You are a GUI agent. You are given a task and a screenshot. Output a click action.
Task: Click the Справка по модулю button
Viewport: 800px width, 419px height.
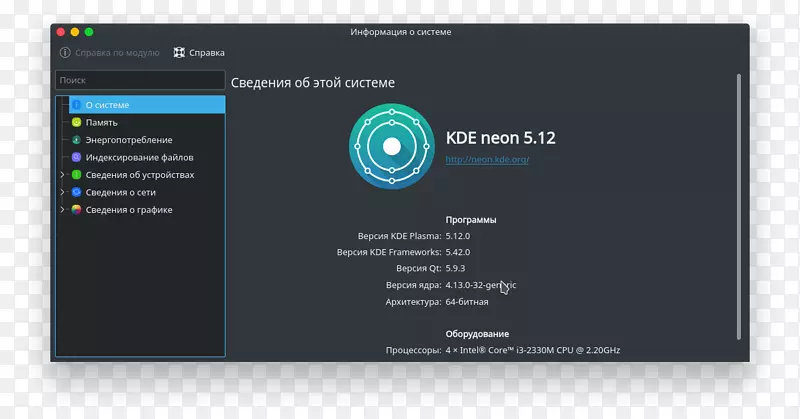point(110,53)
